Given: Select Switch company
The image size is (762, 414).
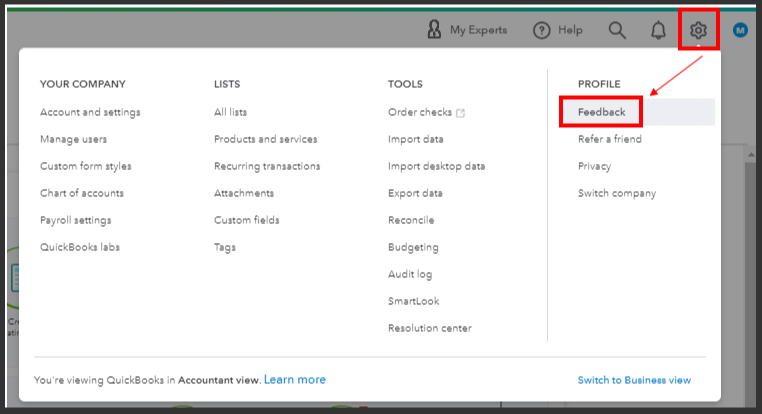Looking at the screenshot, I should pyautogui.click(x=617, y=193).
